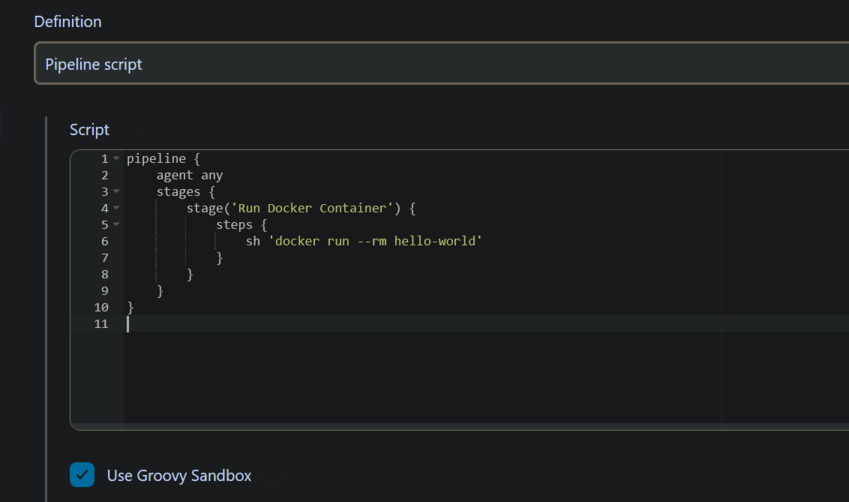Click the empty line 11 in the editor

(x=400, y=324)
